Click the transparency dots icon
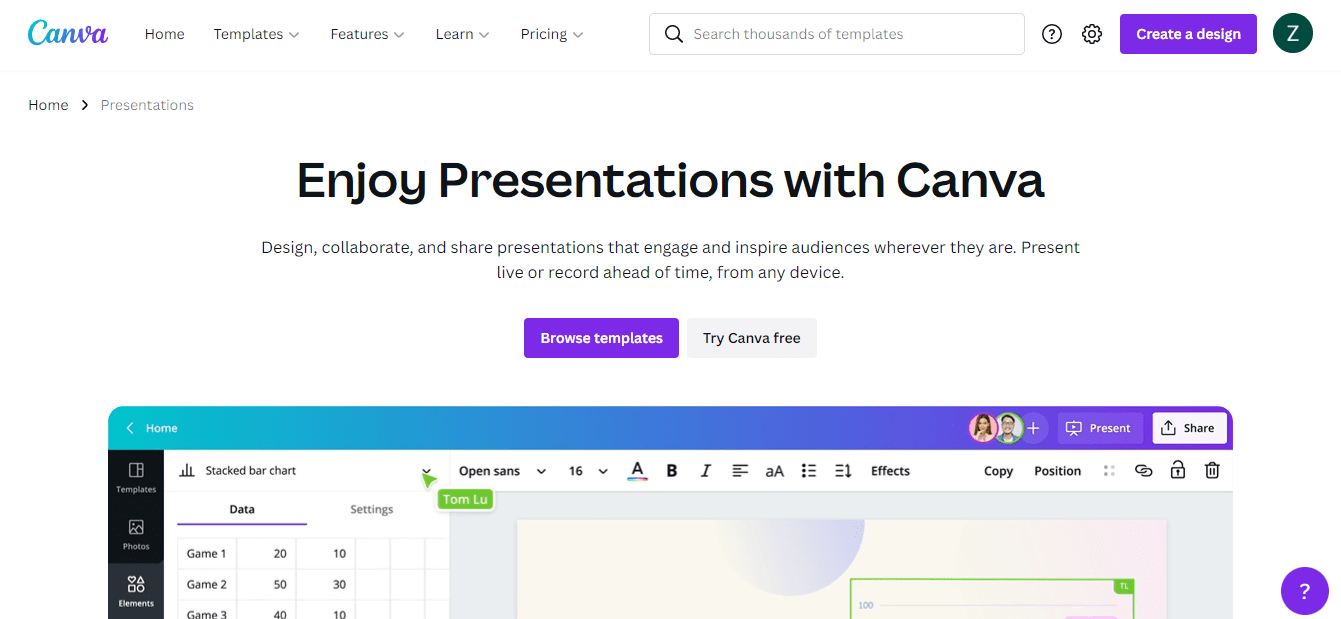Viewport: 1341px width, 619px height. (1109, 471)
